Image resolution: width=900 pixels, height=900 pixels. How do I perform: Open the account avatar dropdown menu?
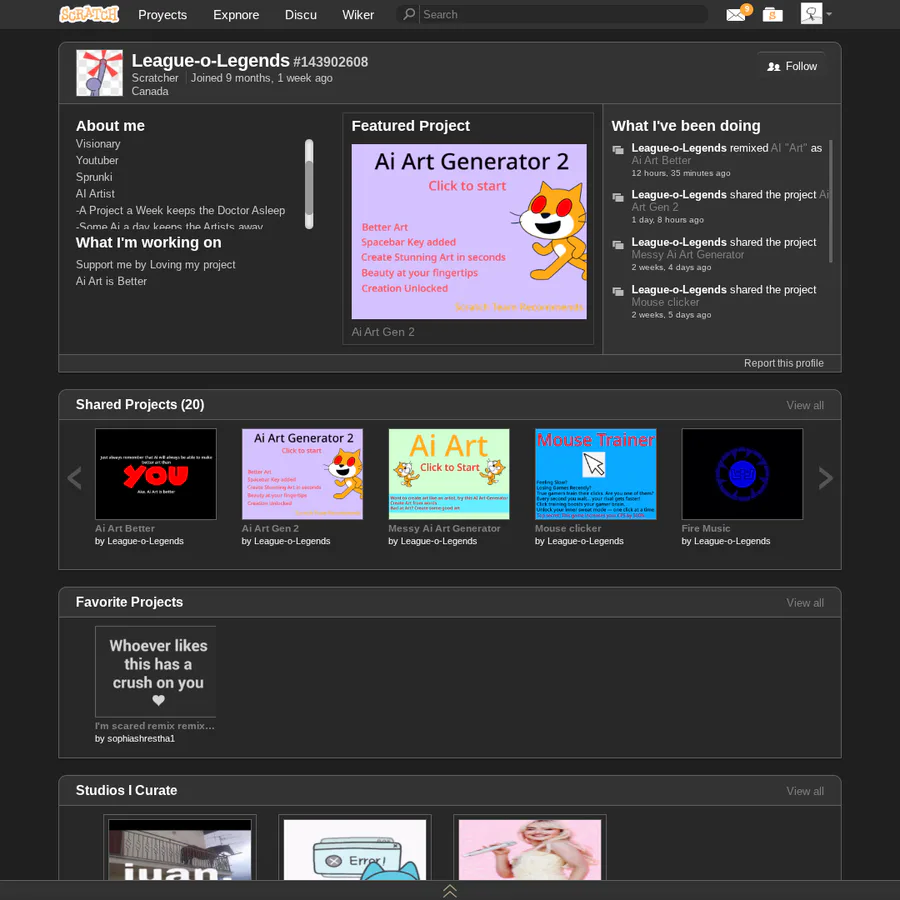pos(816,14)
